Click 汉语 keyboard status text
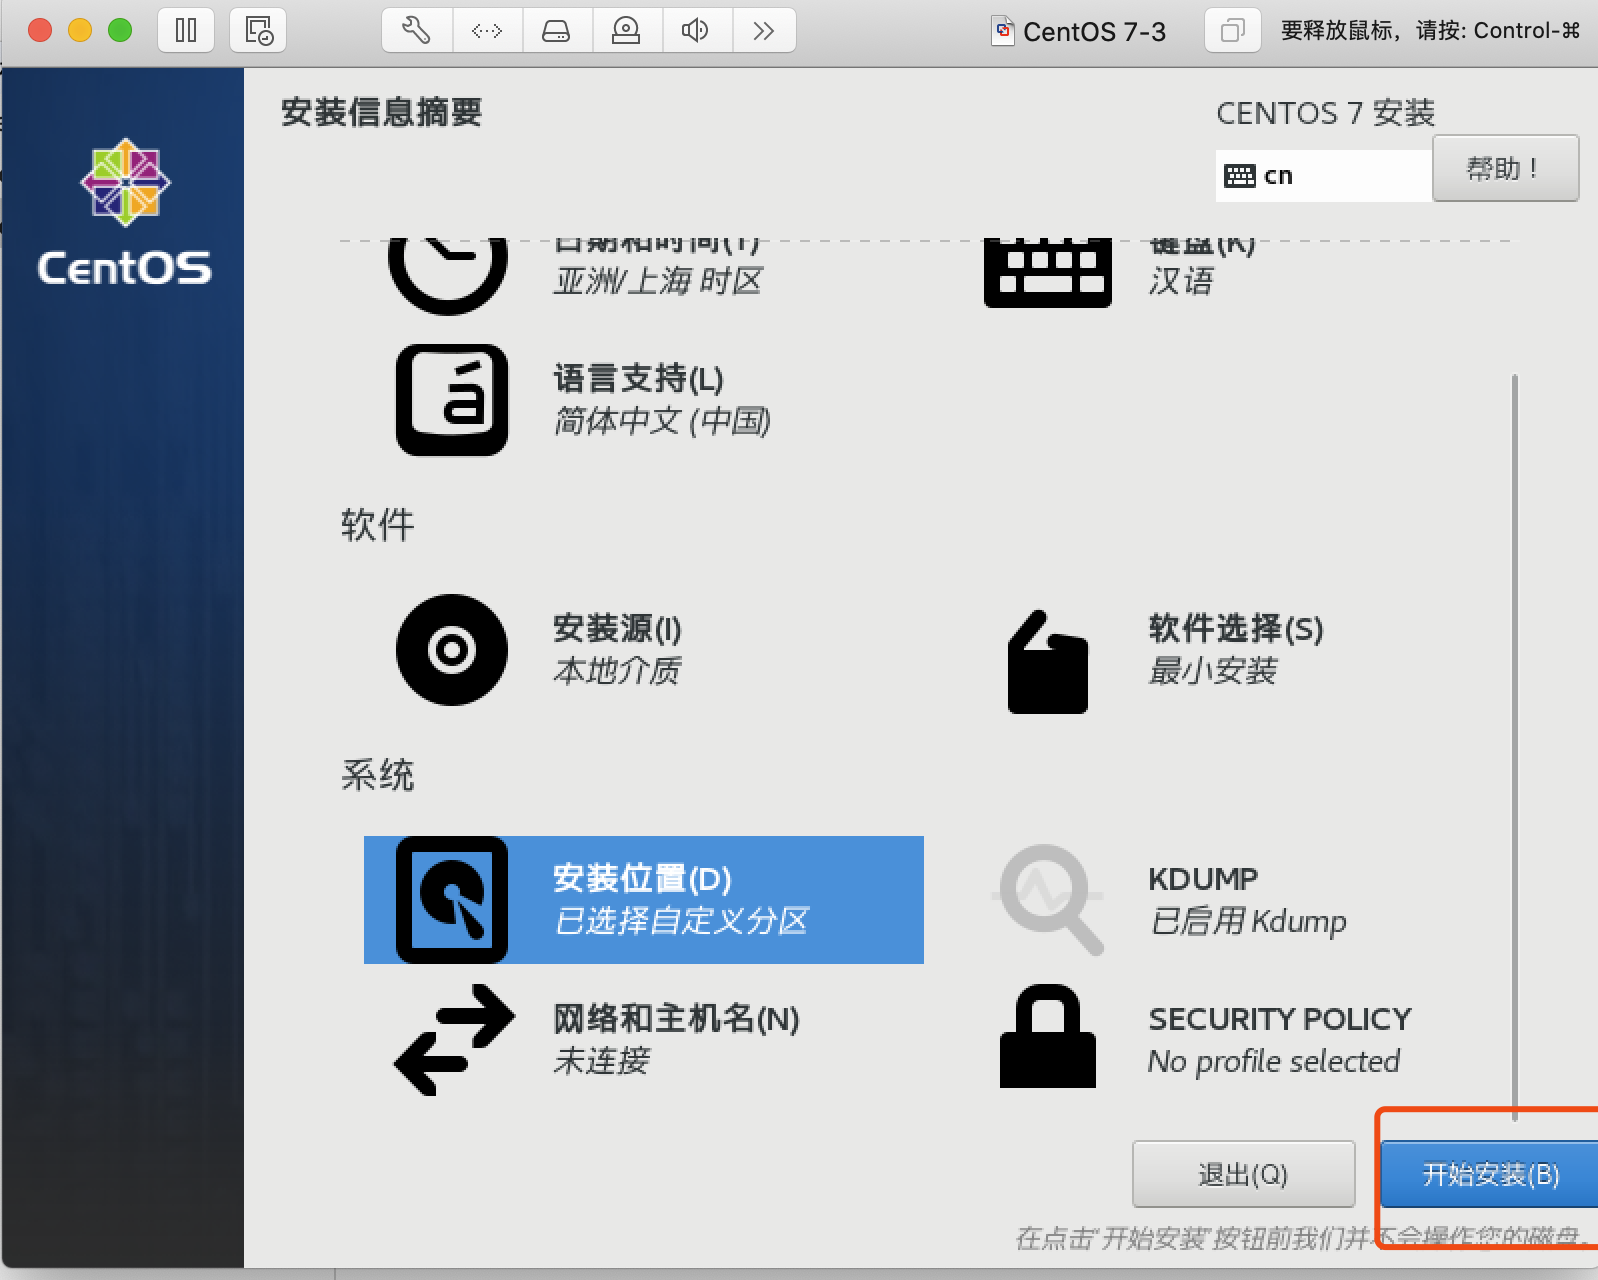 pos(1181,281)
